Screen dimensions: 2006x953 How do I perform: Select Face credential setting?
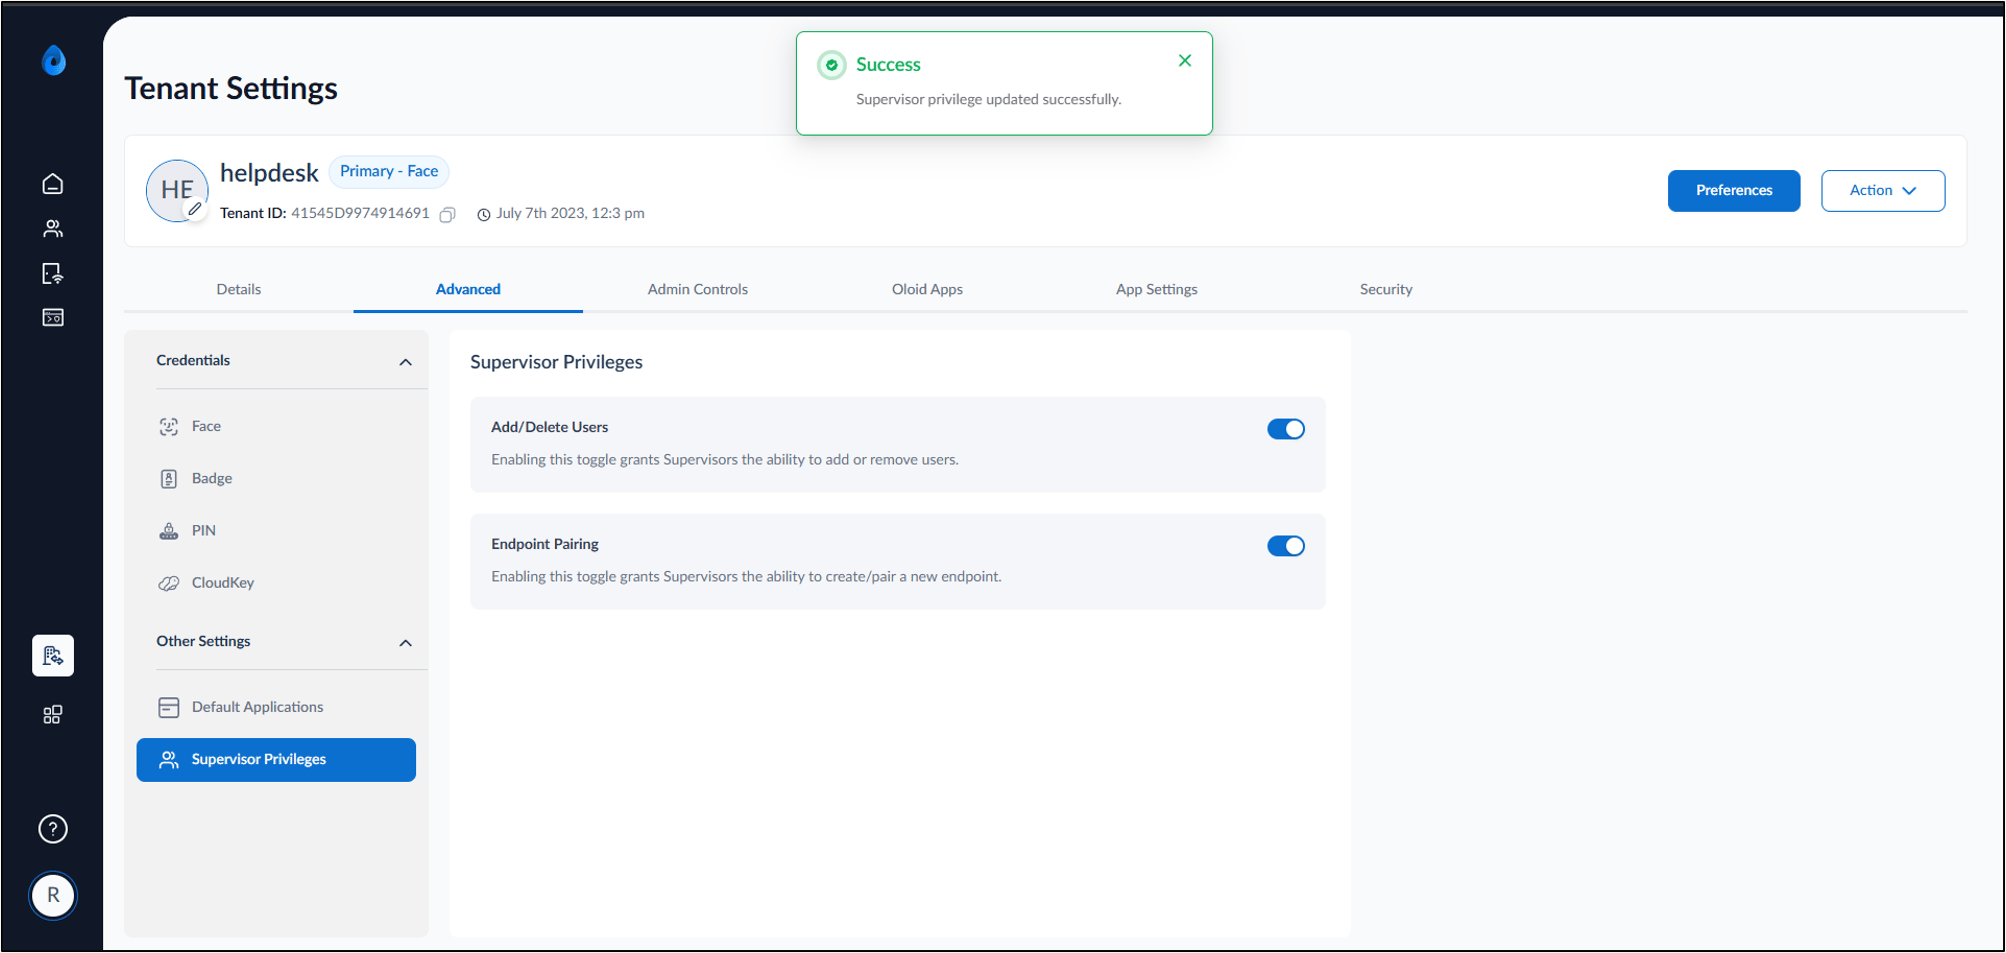(276, 427)
